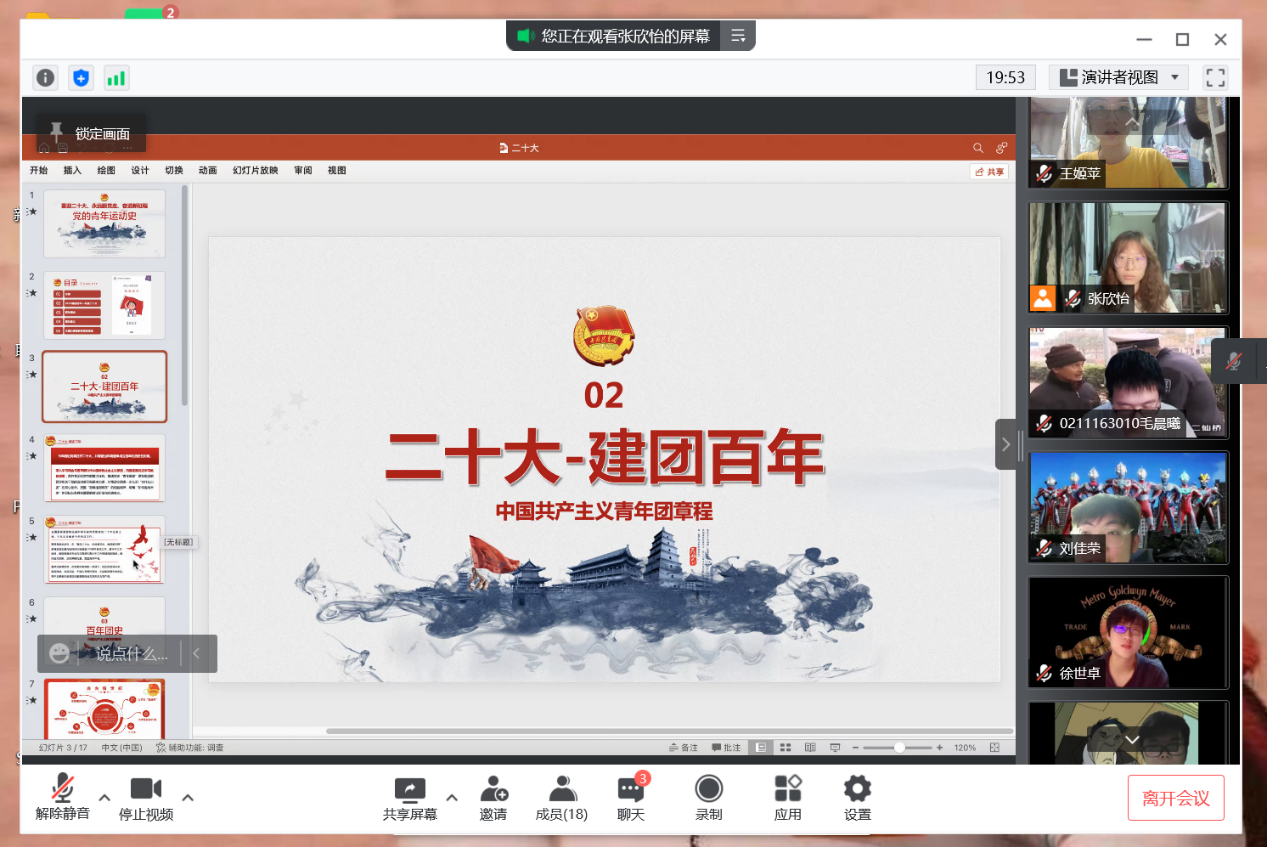Stop the video with 停止视频
This screenshot has width=1267, height=847.
146,798
